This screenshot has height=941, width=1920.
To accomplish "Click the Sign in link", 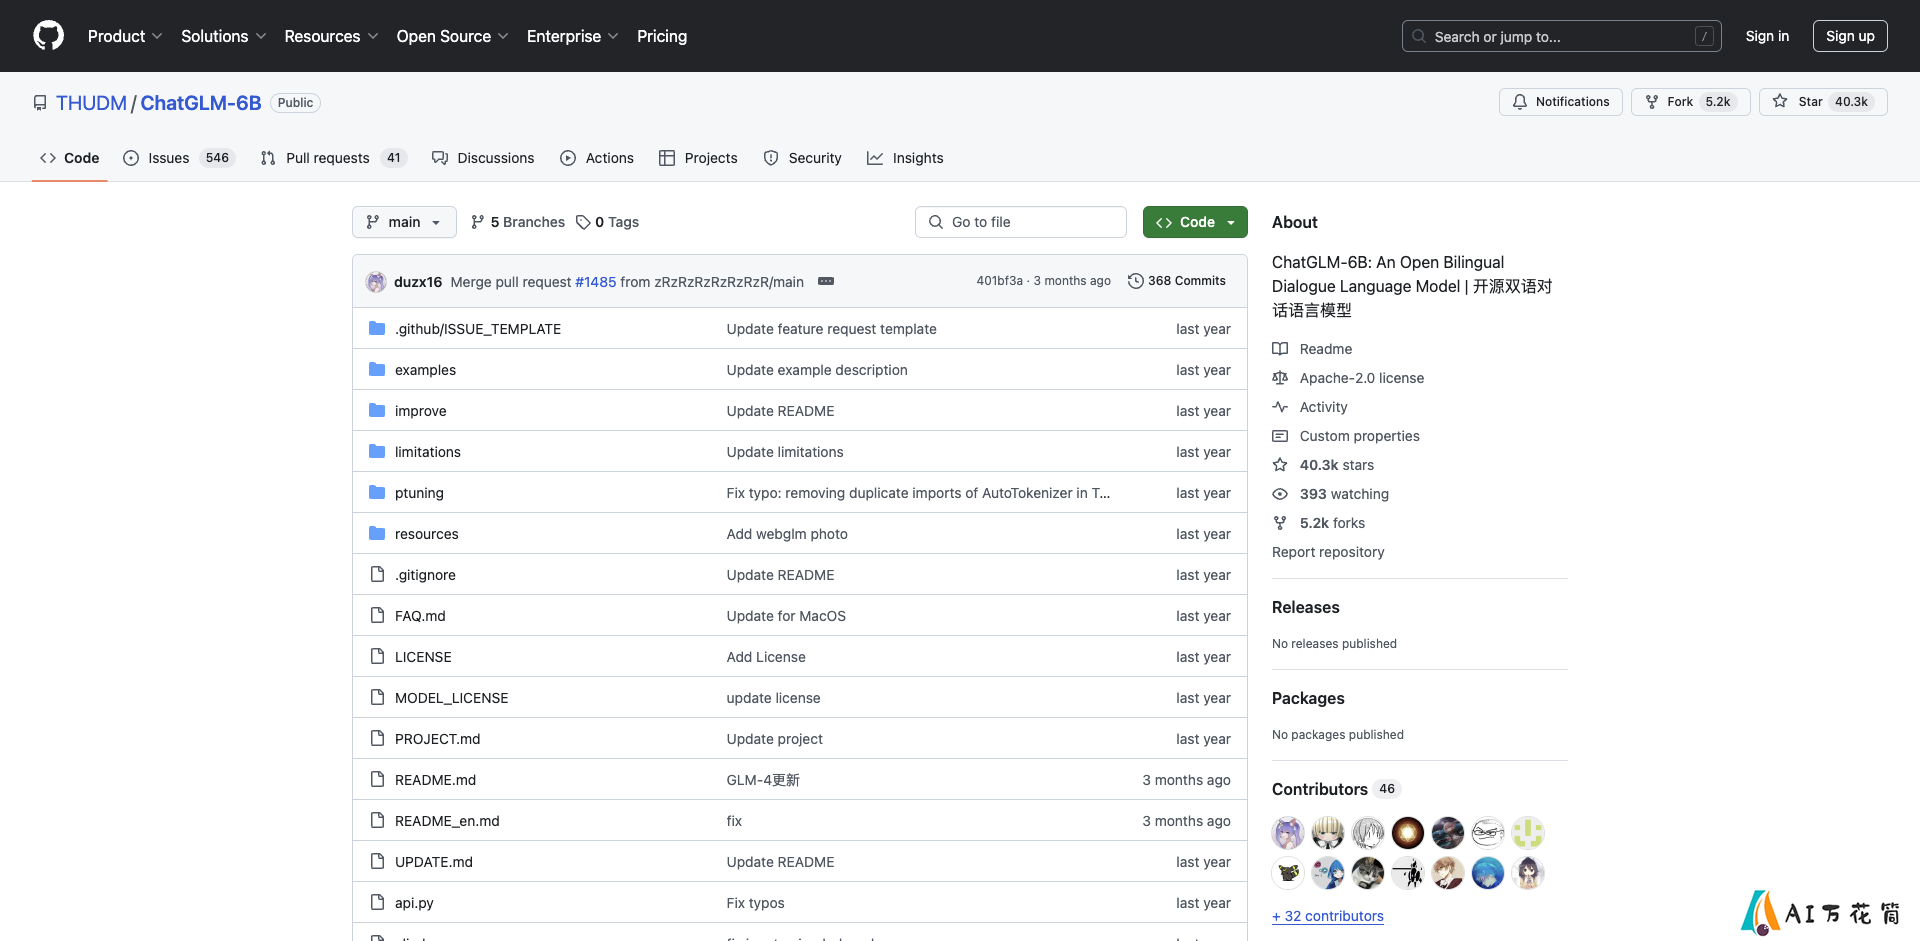I will tap(1767, 36).
